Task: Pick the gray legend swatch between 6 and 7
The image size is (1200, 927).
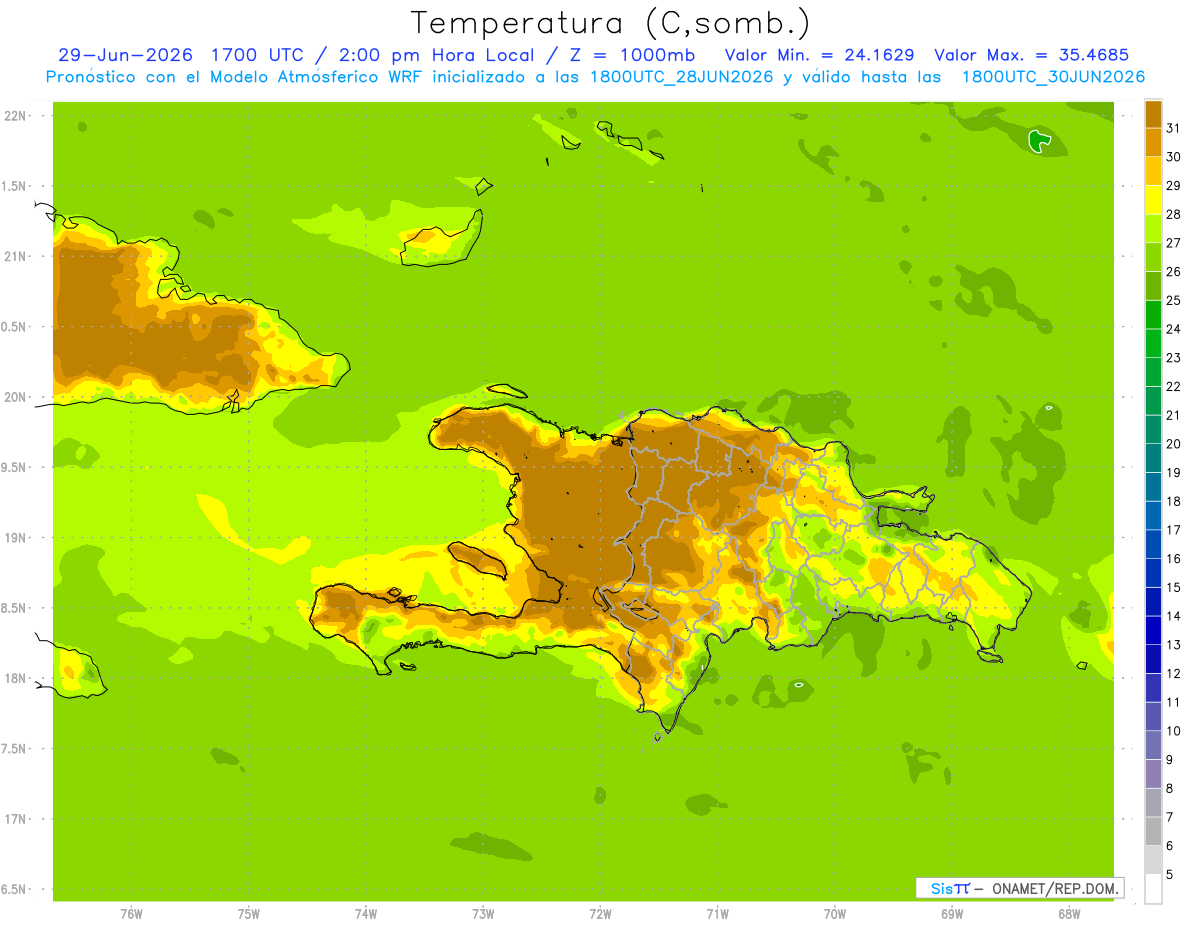Action: 1153,831
